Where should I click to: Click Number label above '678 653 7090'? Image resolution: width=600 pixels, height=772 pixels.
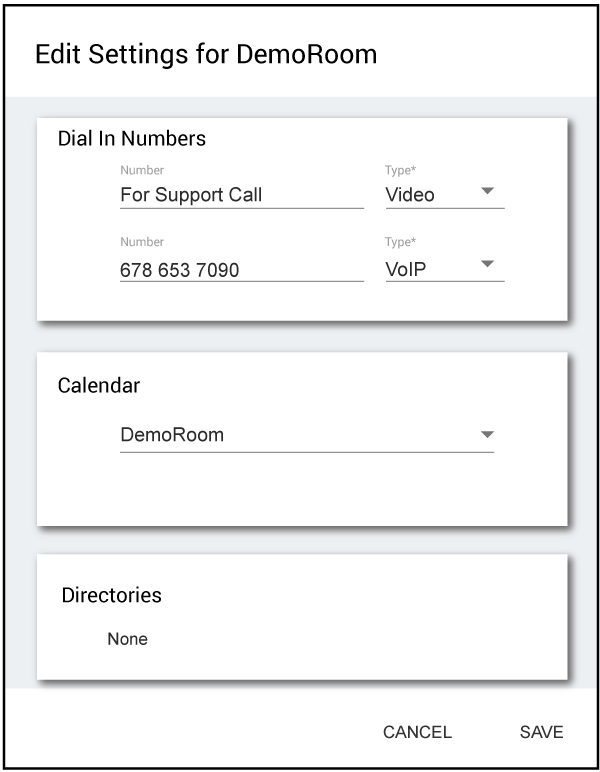[141, 243]
